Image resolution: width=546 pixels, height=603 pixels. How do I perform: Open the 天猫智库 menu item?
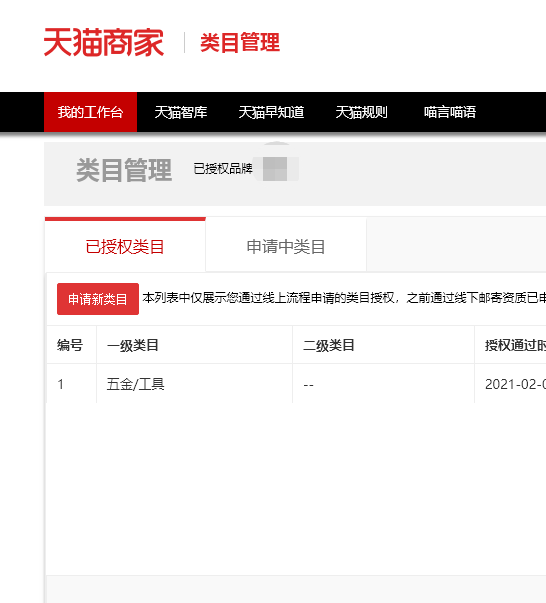pyautogui.click(x=181, y=112)
